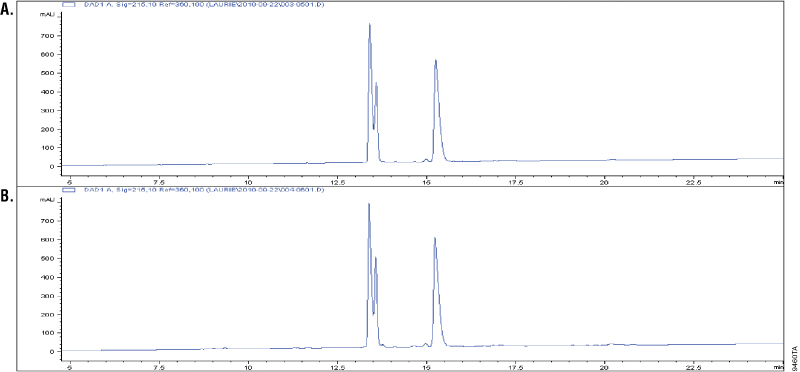The width and height of the screenshot is (800, 372).
Task: Click the 500 y-axis tick label in panel B
Action: pyautogui.click(x=48, y=258)
